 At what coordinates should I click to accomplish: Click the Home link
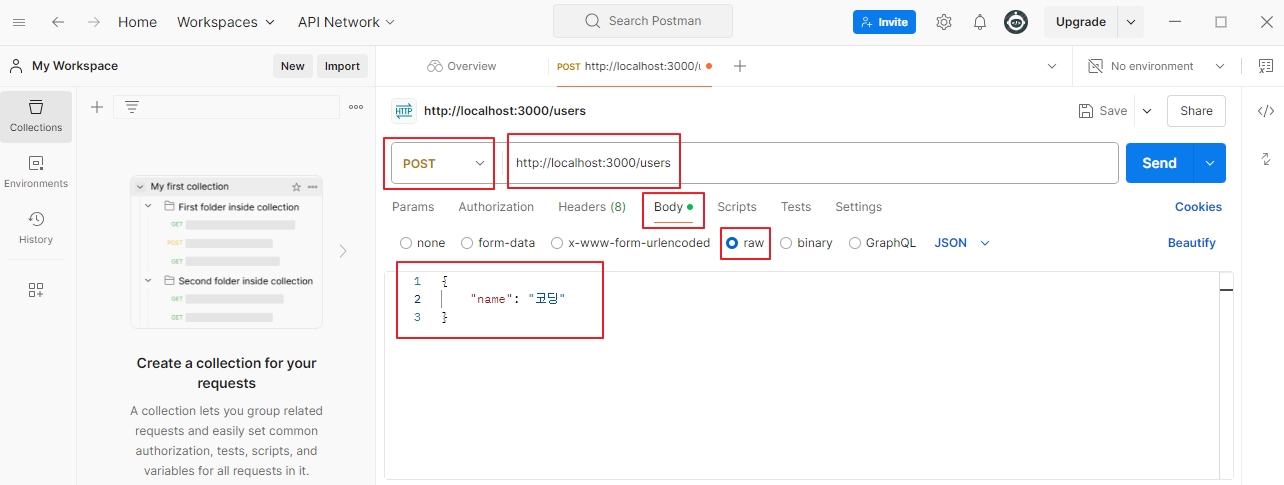tap(137, 22)
